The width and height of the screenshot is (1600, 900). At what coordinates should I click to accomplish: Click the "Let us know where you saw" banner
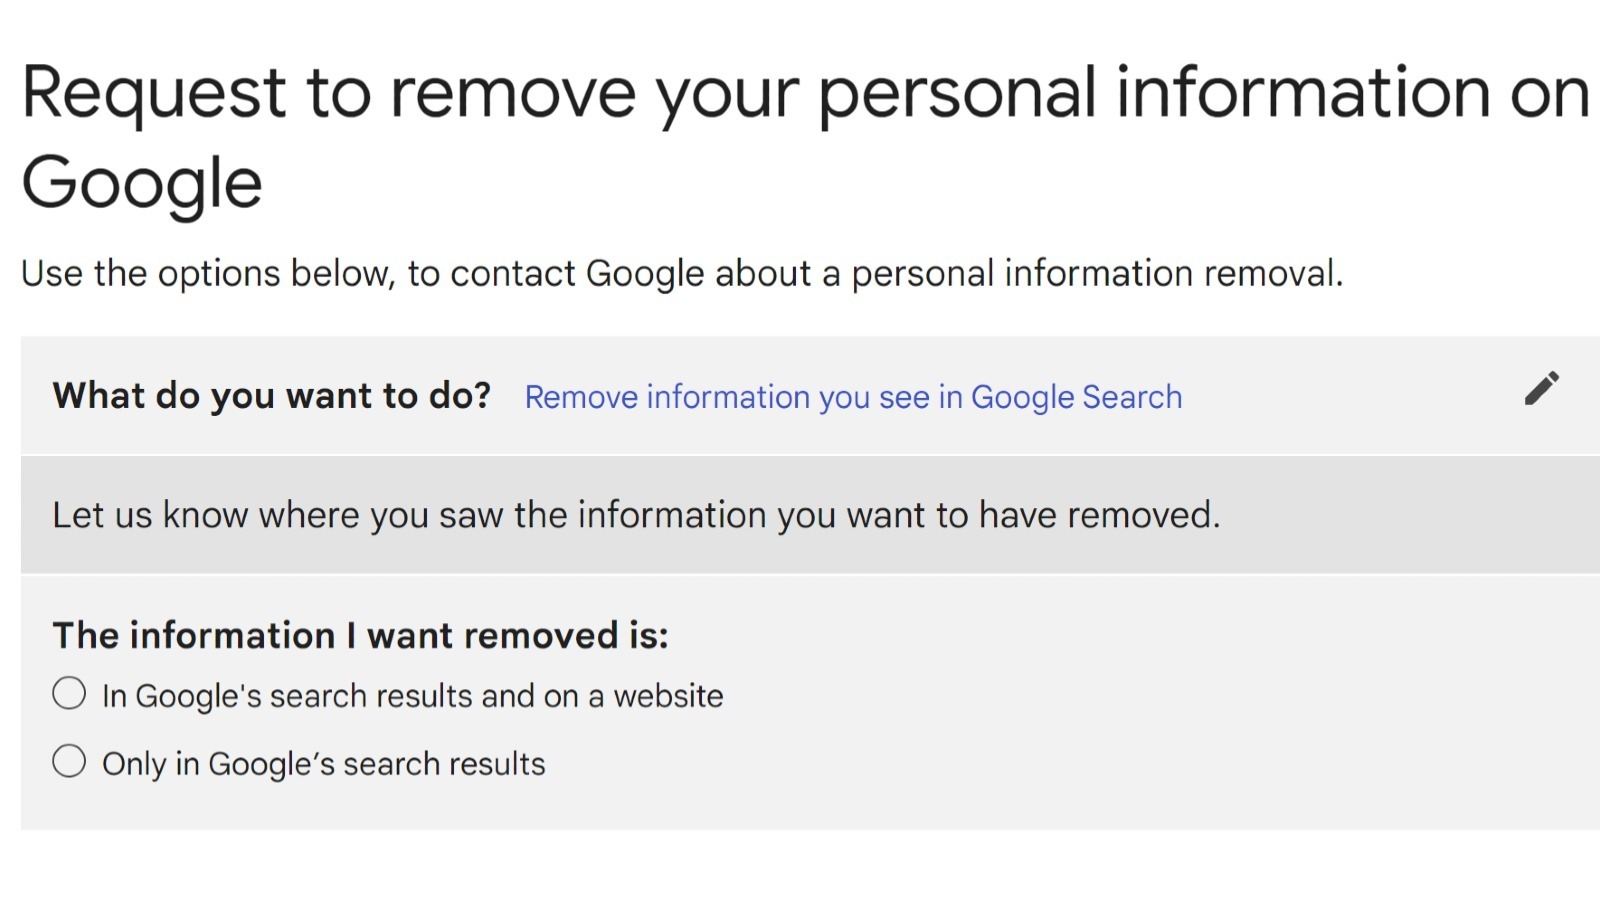(636, 515)
